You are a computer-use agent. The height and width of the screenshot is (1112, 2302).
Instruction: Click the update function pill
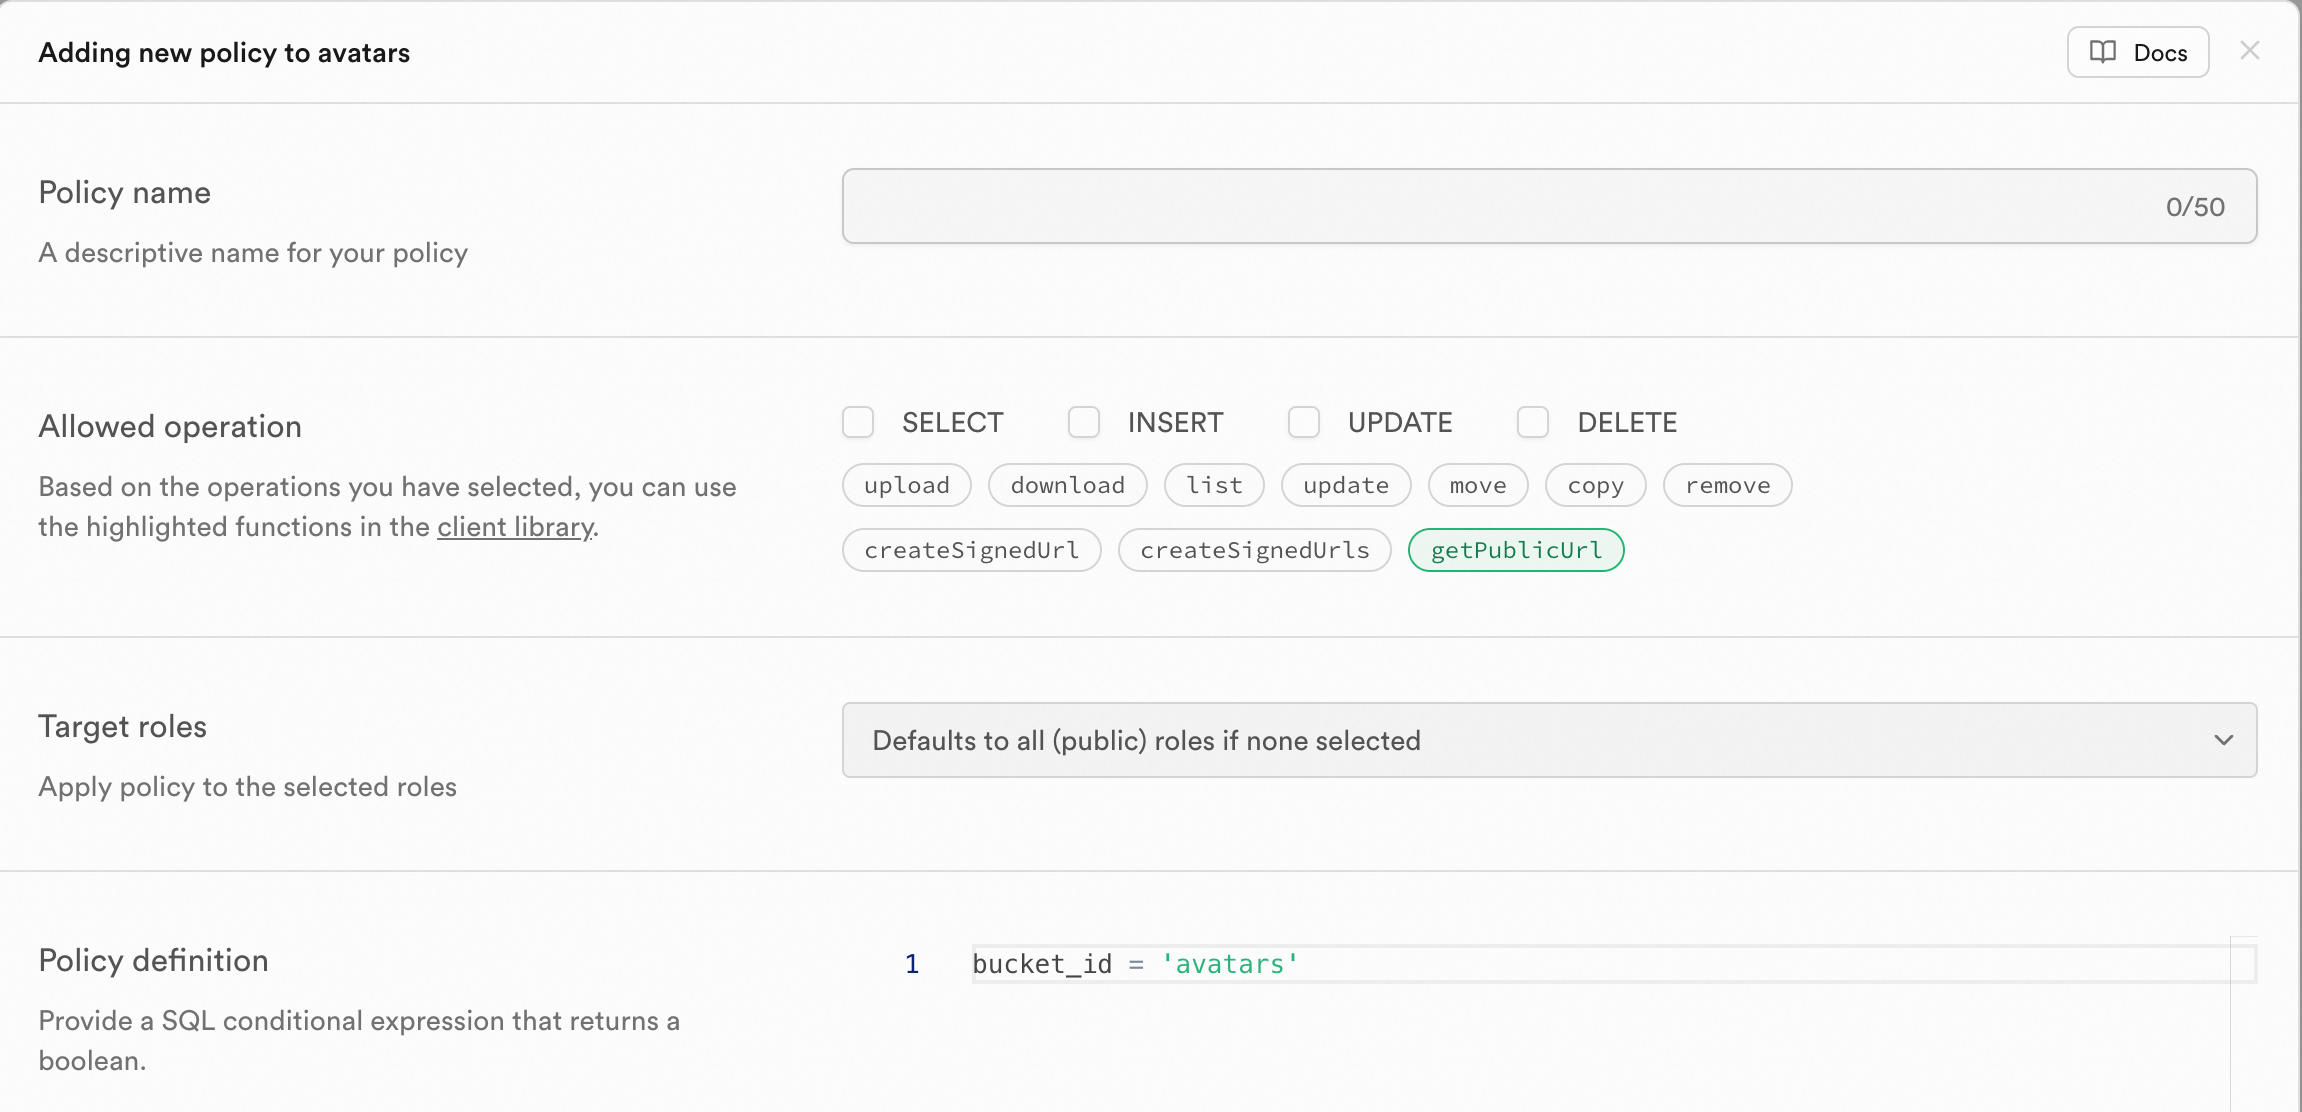click(x=1345, y=486)
